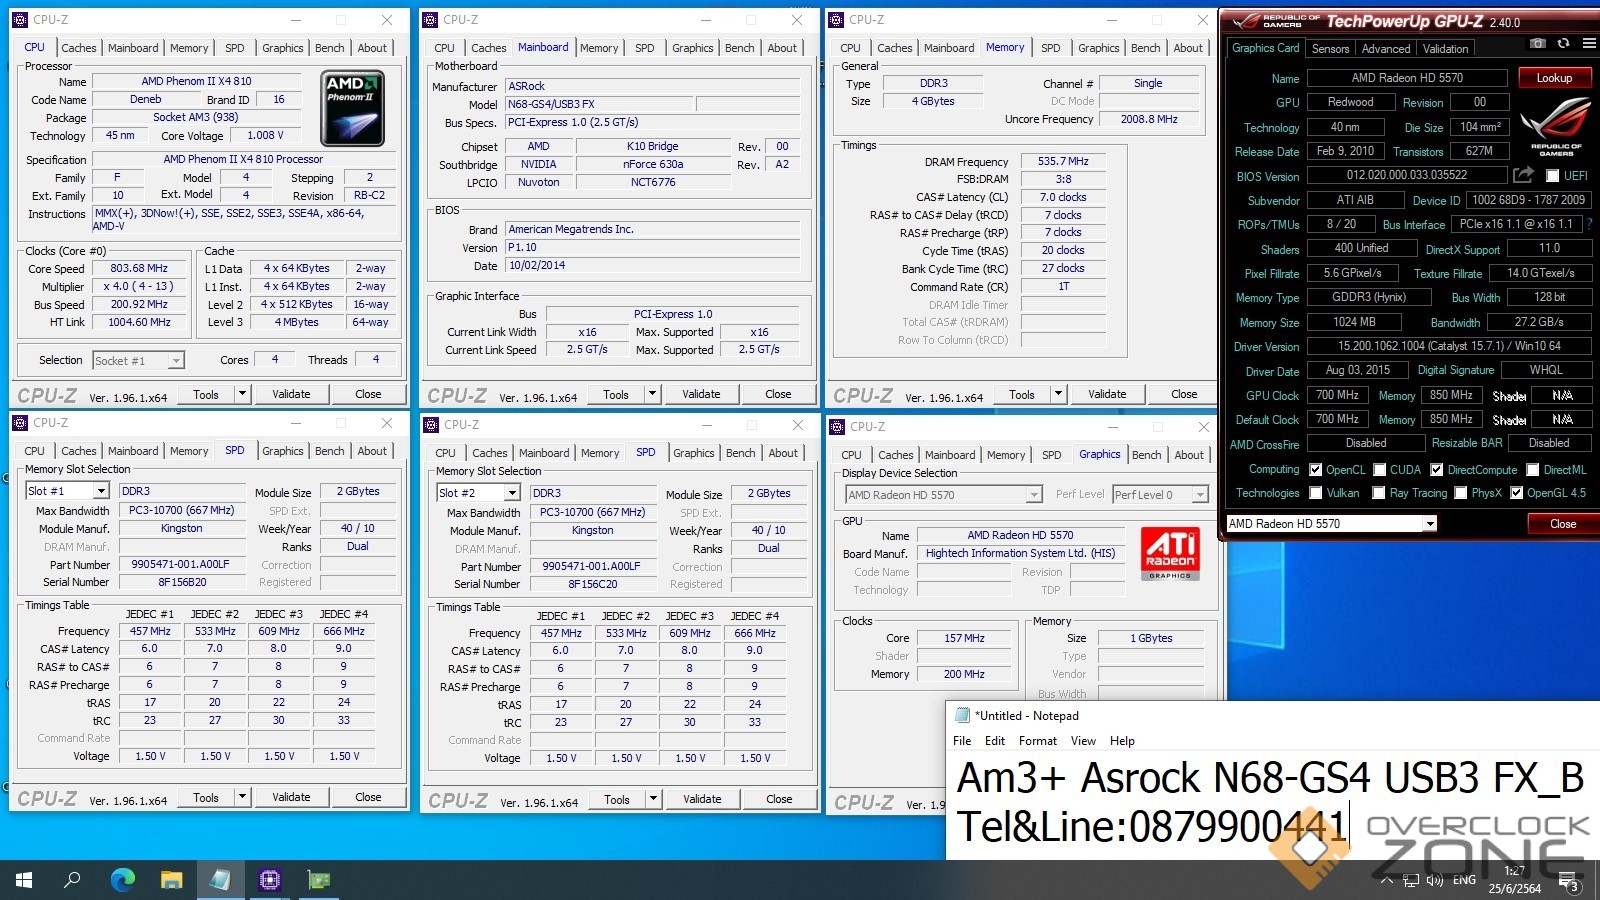
Task: Click the red Close button in GPU-Z
Action: 1562,524
